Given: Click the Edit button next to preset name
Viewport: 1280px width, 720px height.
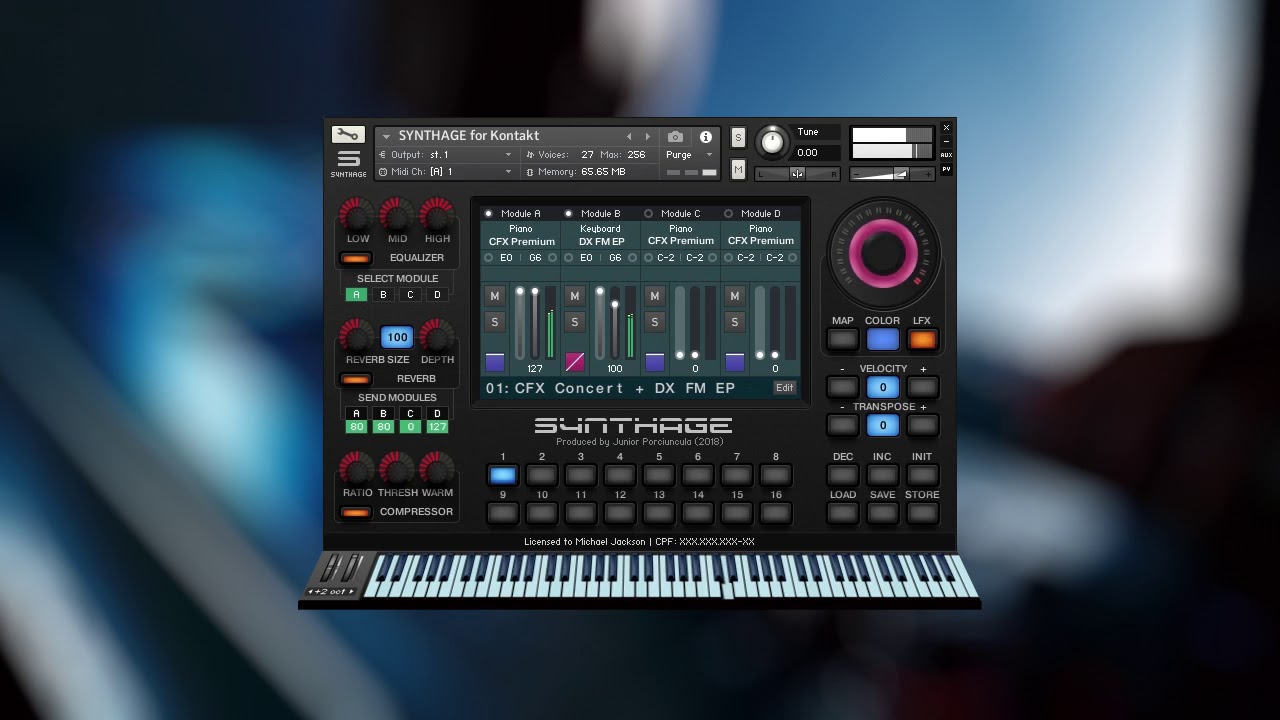Looking at the screenshot, I should click(x=785, y=388).
